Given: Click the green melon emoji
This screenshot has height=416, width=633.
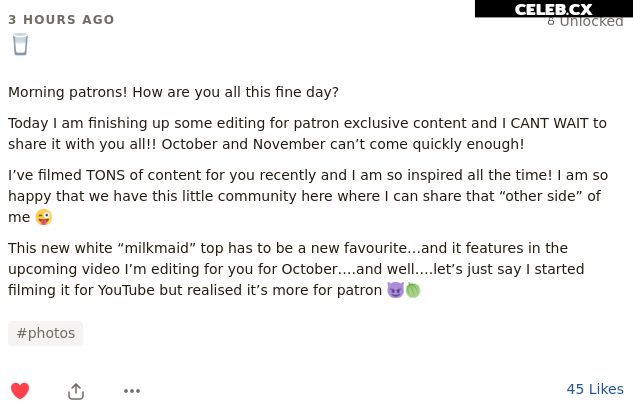Looking at the screenshot, I should tap(413, 290).
